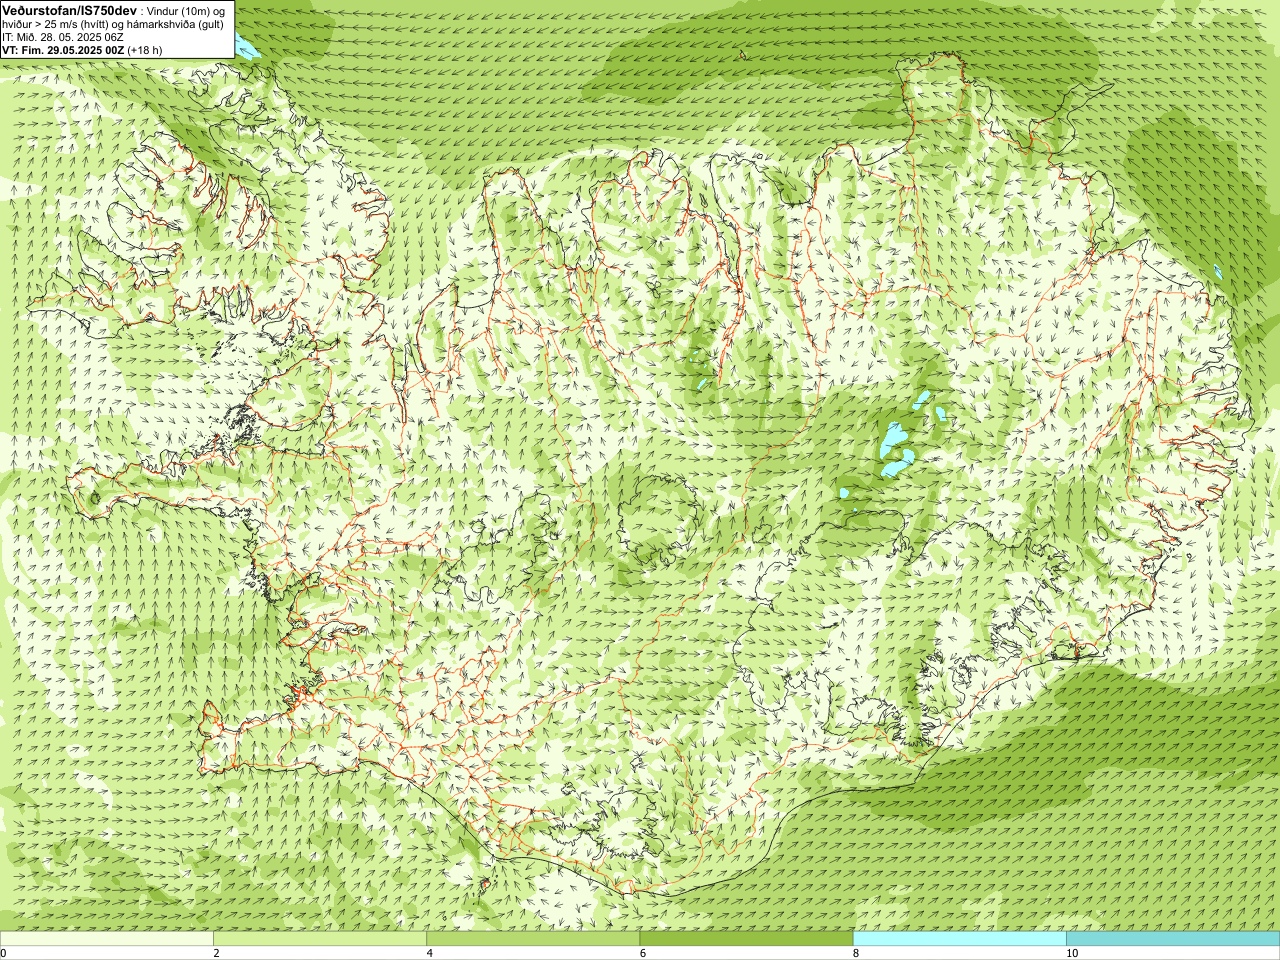Click legend scale label "4"
This screenshot has height=960, width=1280.
click(430, 953)
